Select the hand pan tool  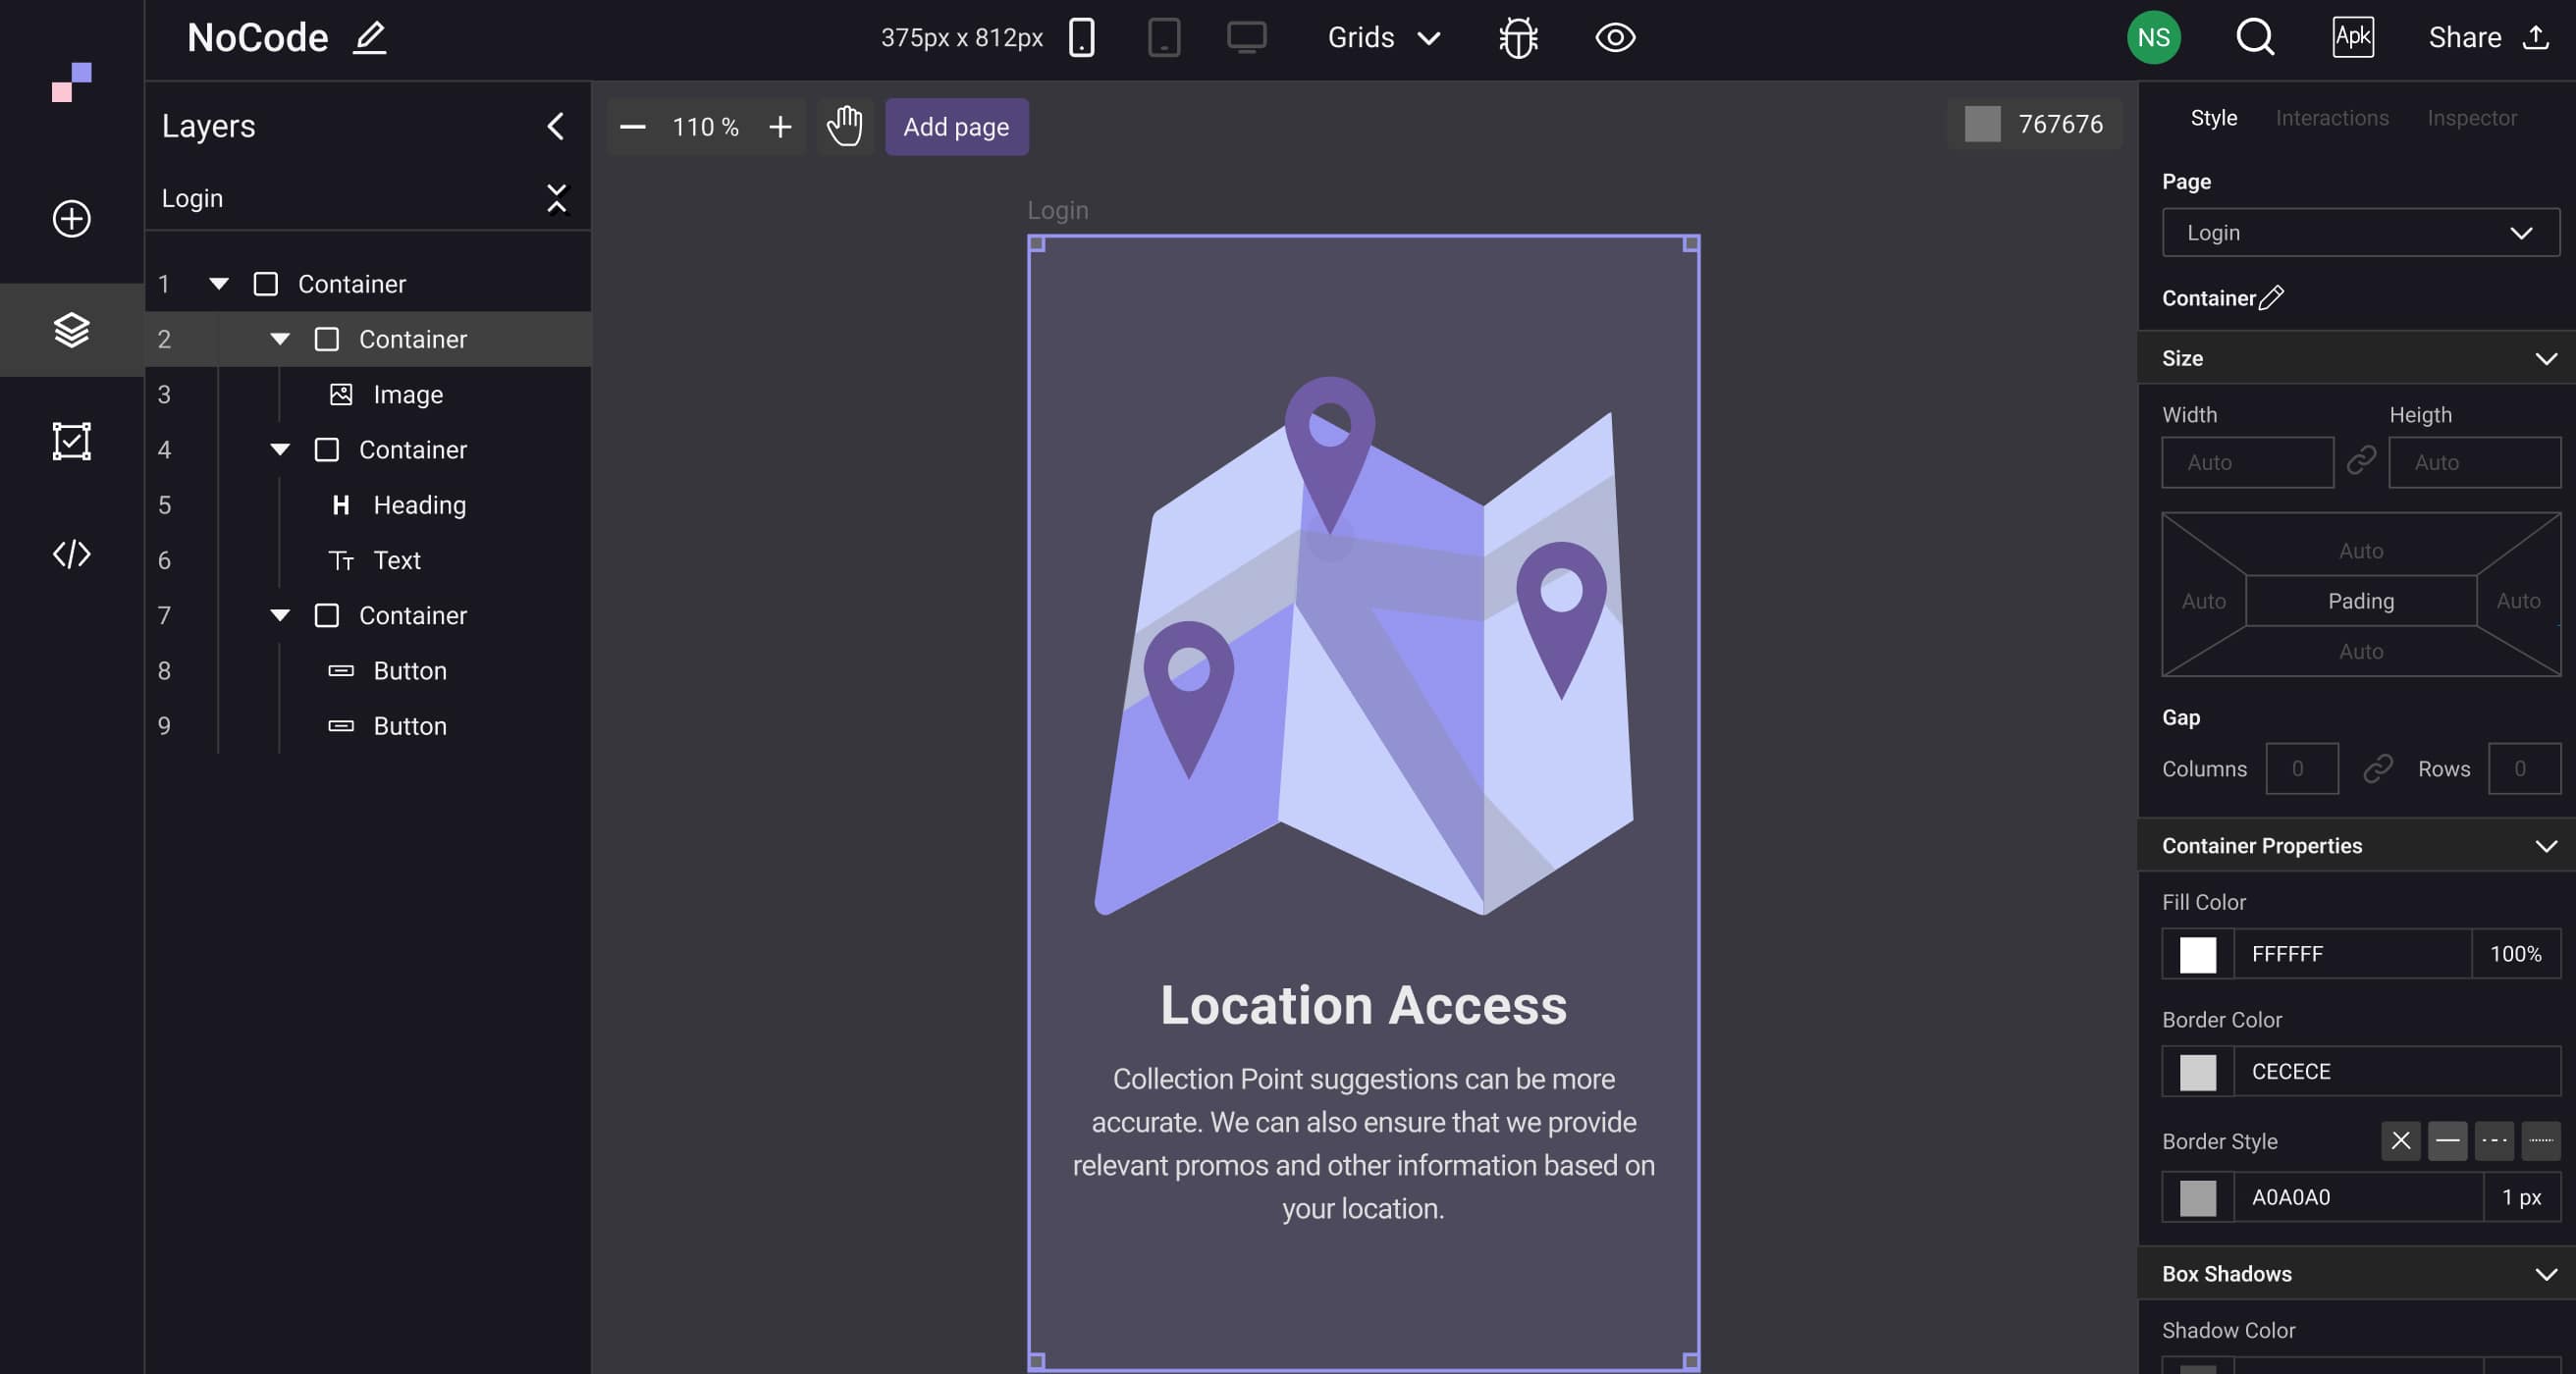coord(844,126)
